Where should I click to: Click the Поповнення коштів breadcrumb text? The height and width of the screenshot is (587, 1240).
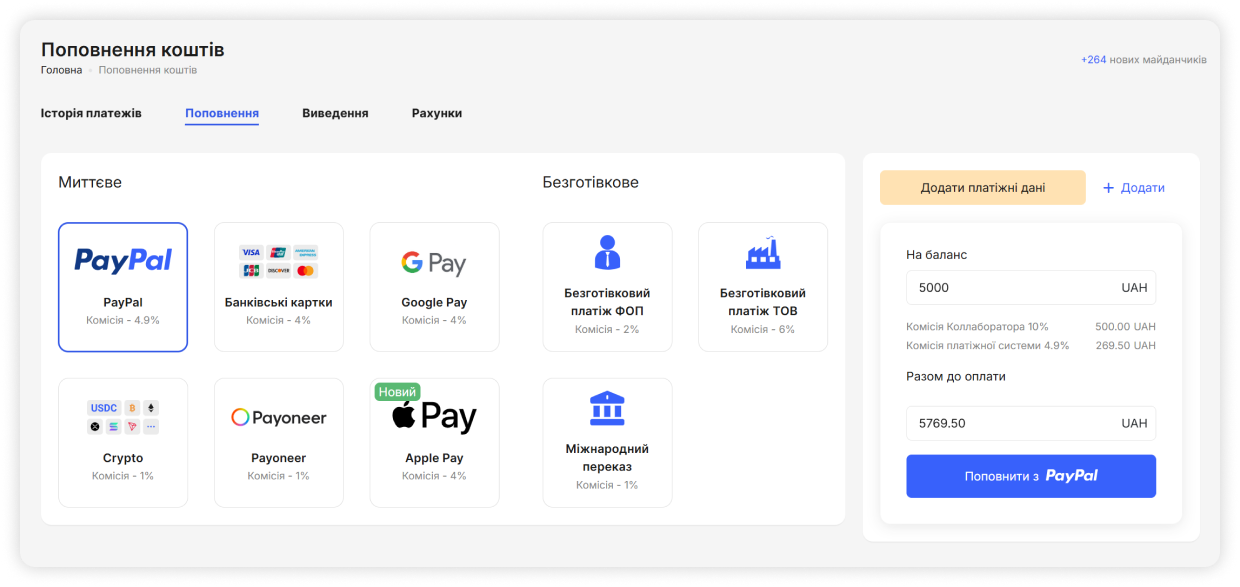click(x=148, y=70)
